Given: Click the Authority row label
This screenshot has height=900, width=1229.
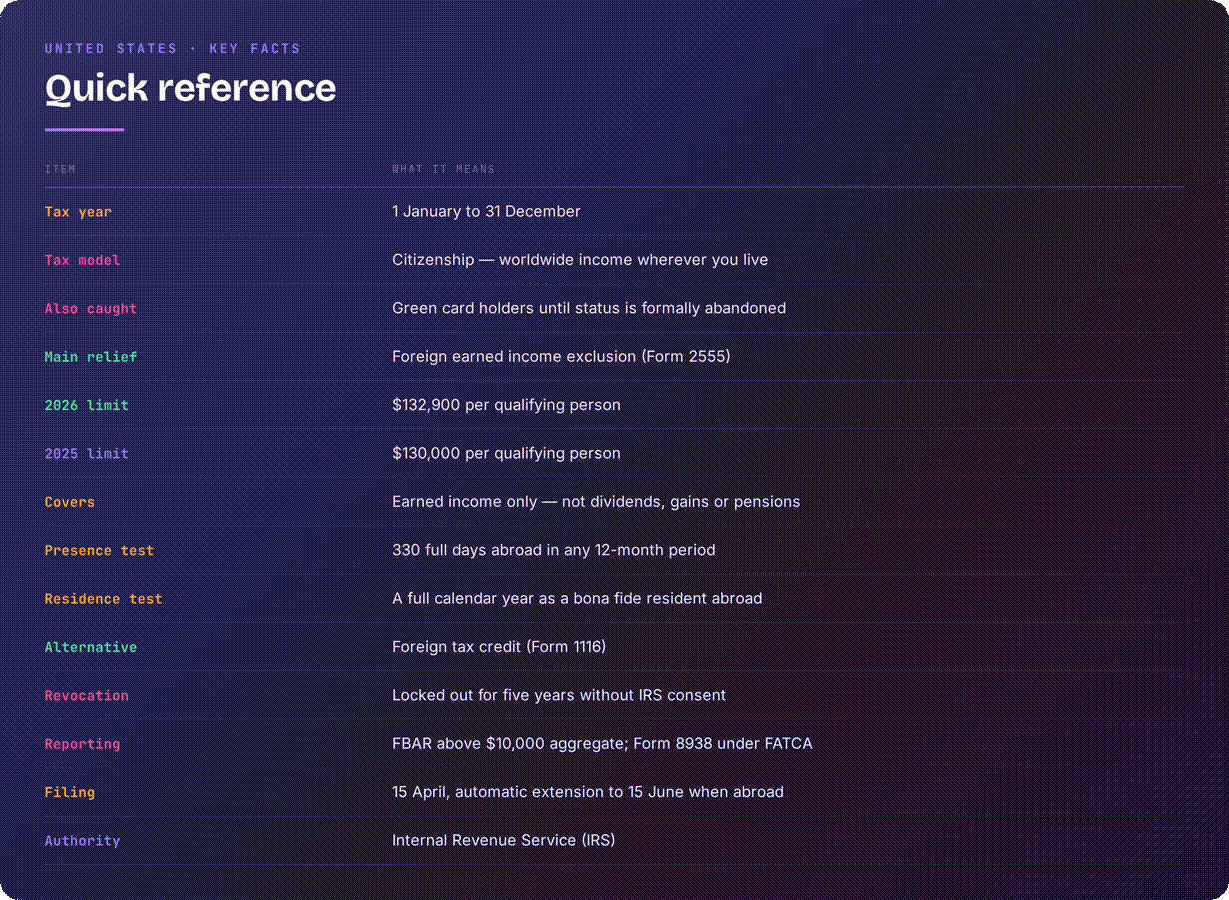Looking at the screenshot, I should click(x=82, y=841).
